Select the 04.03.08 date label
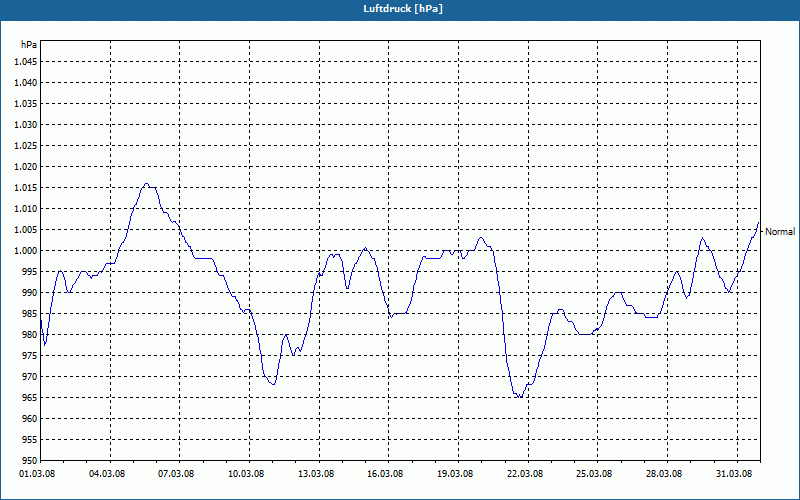800x500 pixels. [x=107, y=473]
